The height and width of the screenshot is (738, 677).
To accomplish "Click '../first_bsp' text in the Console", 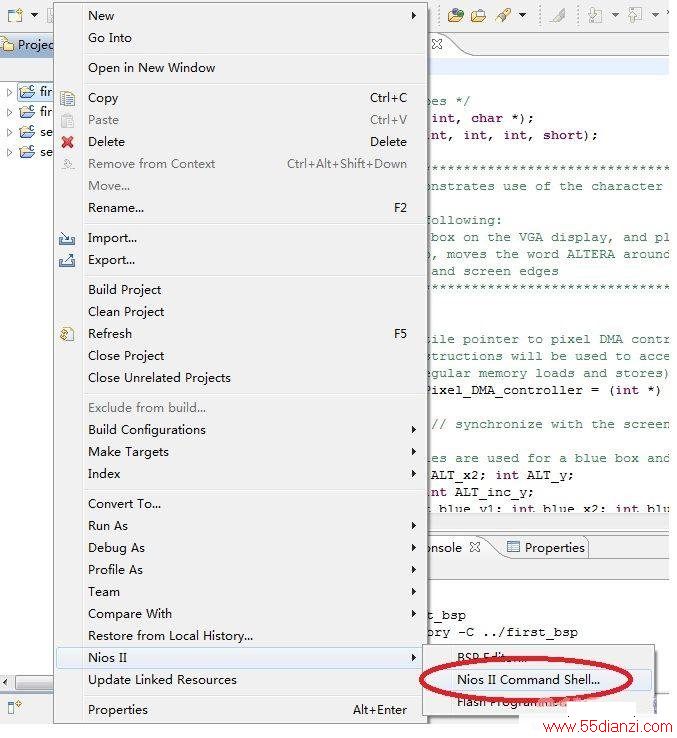I will tap(530, 632).
